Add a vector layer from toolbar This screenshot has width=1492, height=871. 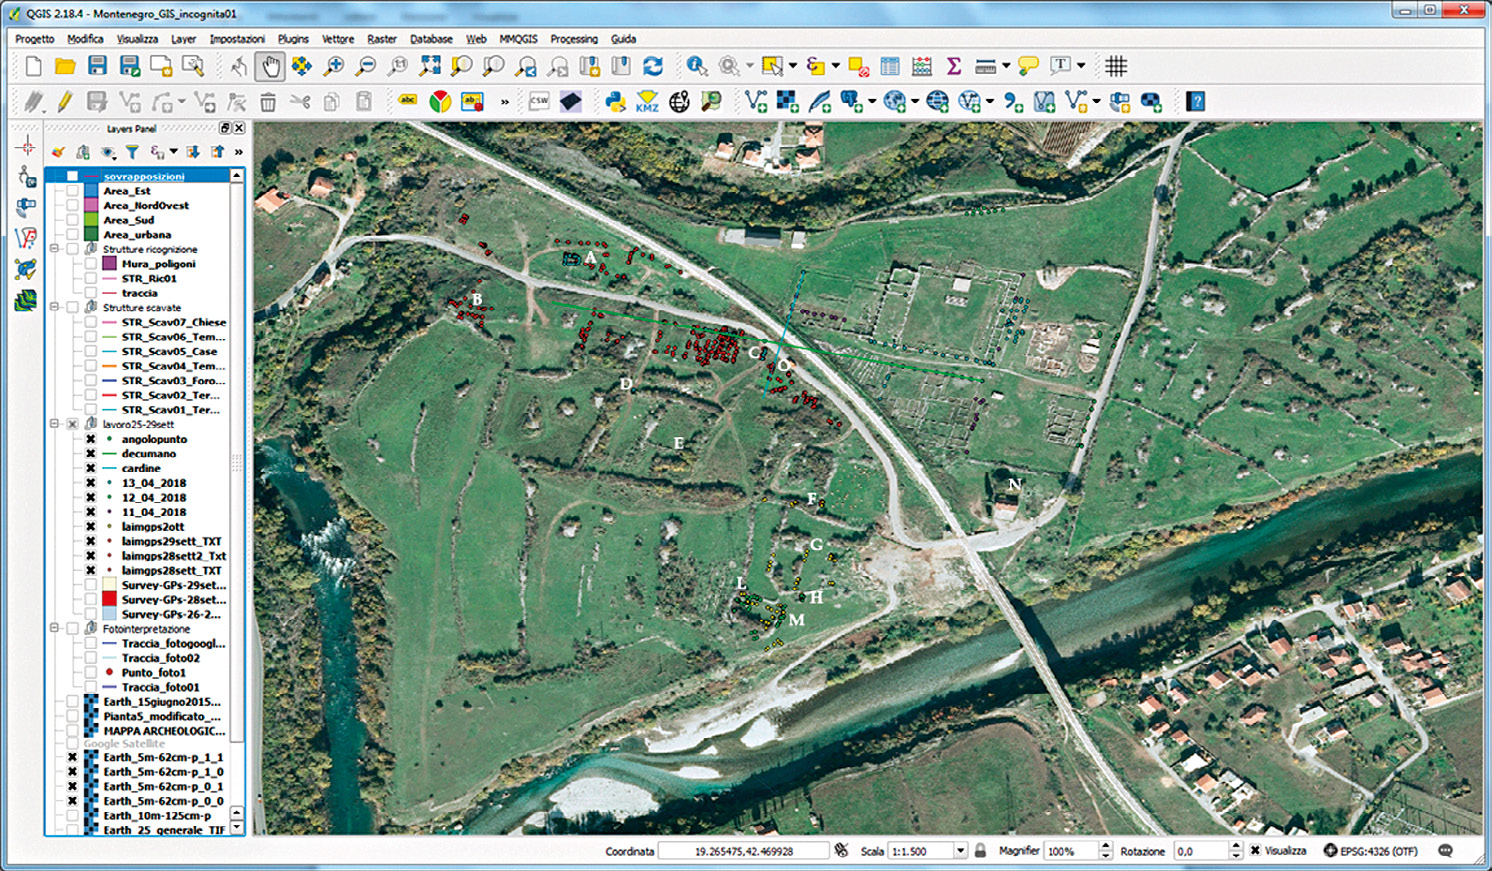click(756, 101)
